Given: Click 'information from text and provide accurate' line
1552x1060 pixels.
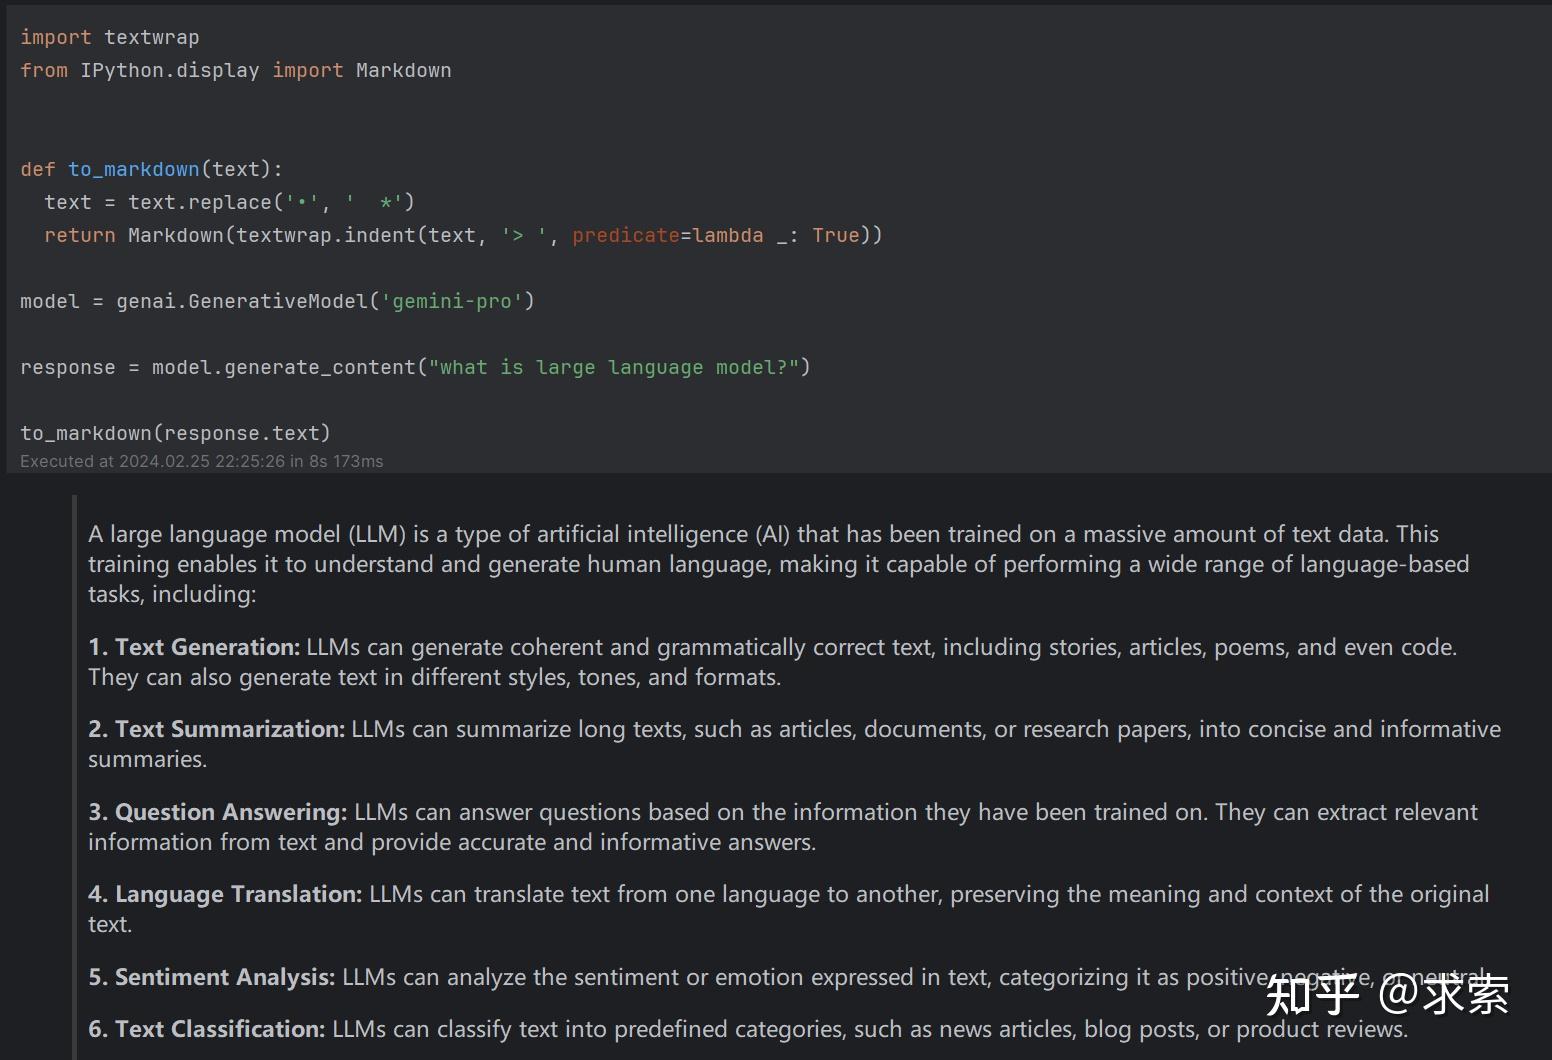Looking at the screenshot, I should click(x=452, y=842).
